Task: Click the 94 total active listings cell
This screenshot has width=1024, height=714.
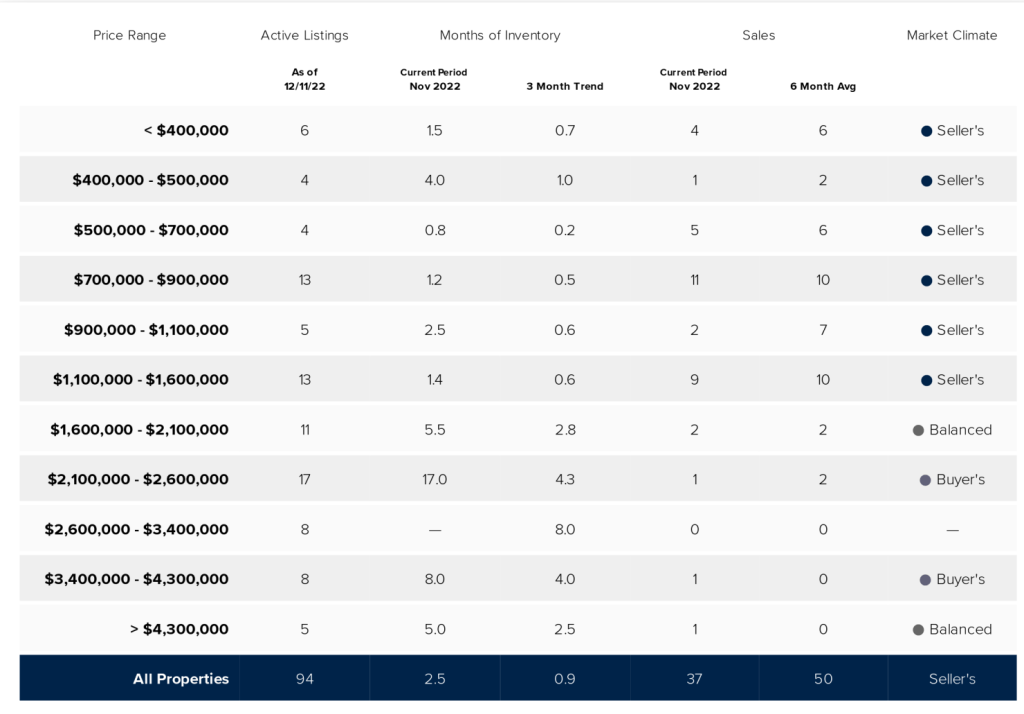Action: coord(304,679)
